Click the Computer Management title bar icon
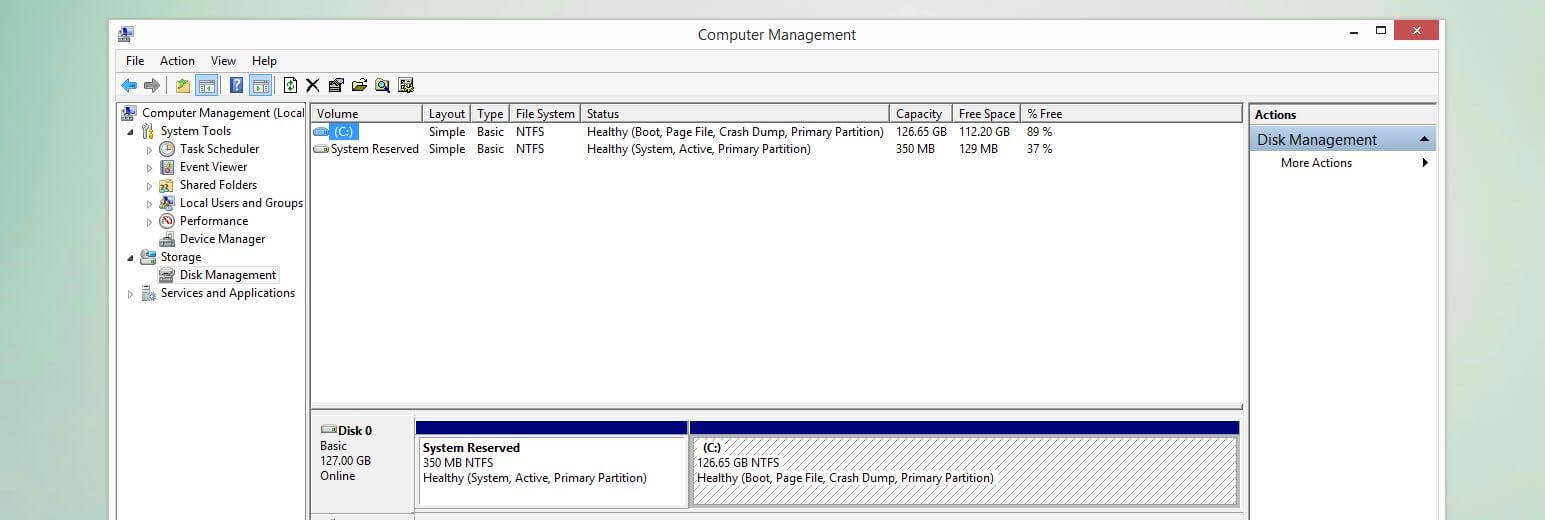This screenshot has height=520, width=1545. coord(126,34)
